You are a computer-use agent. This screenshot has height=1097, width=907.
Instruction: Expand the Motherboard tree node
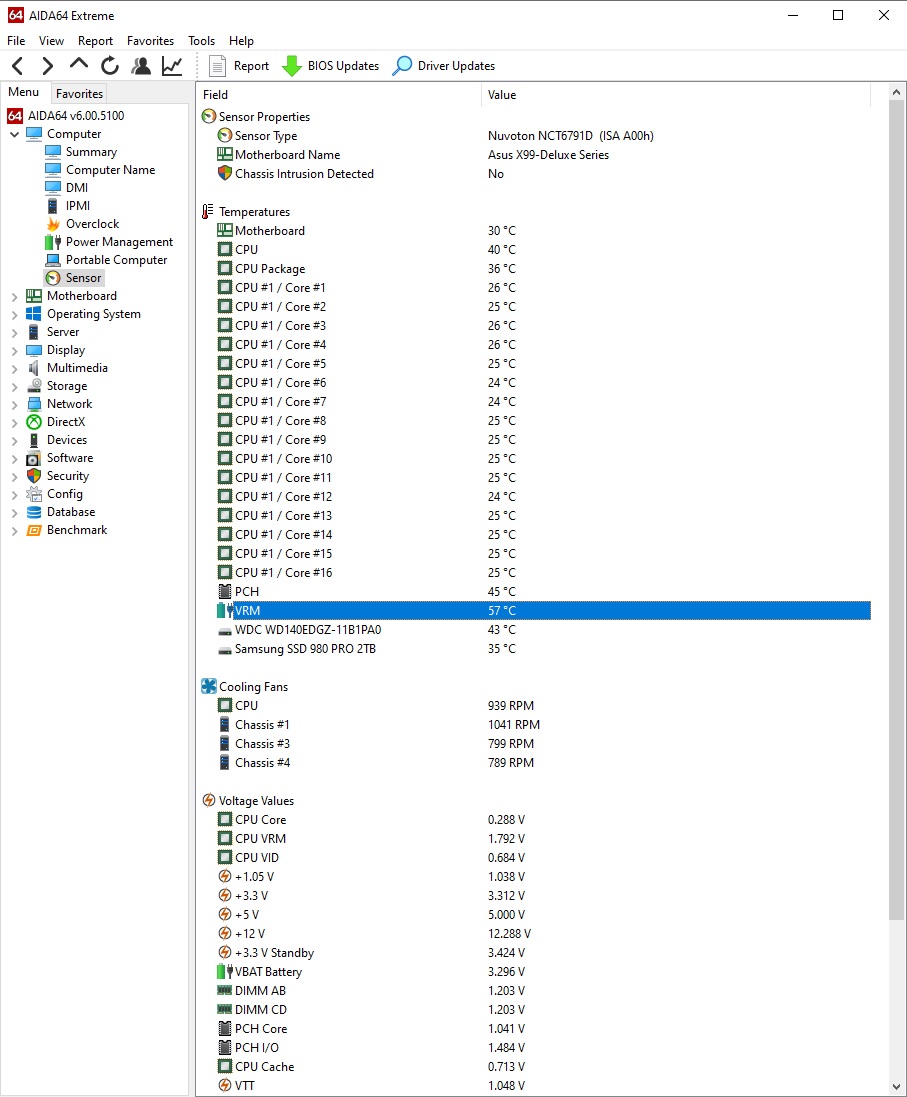click(15, 297)
